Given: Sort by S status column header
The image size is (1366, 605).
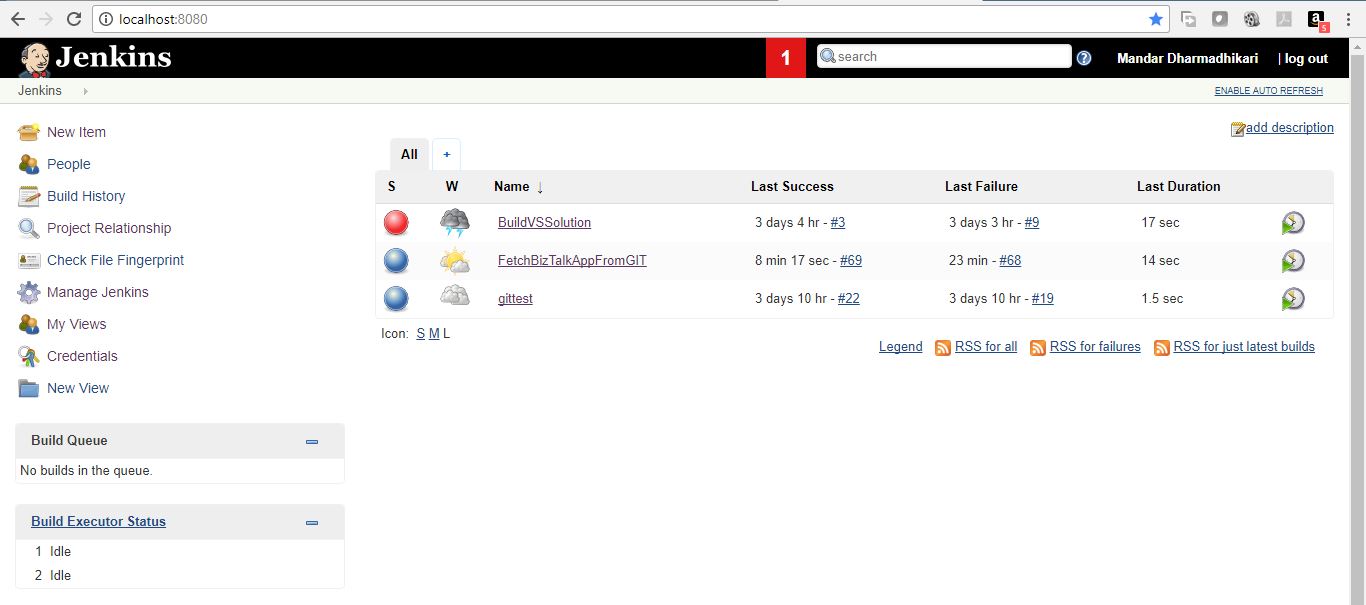Looking at the screenshot, I should (x=392, y=186).
